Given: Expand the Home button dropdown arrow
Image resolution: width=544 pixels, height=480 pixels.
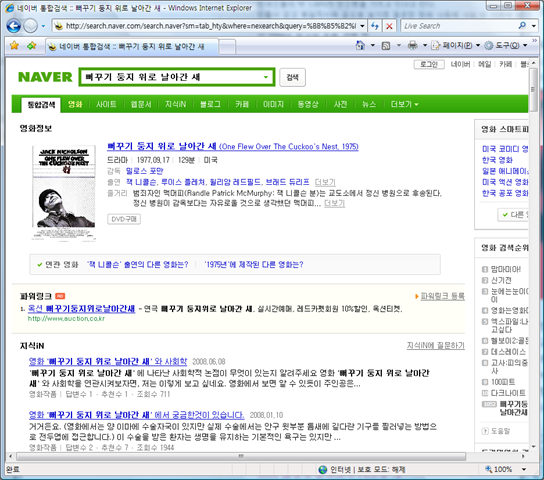Looking at the screenshot, I should point(373,45).
